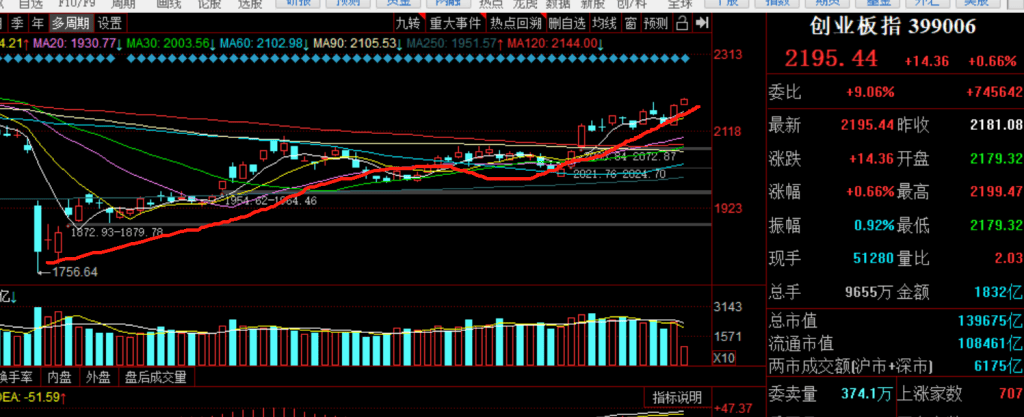1024x417 pixels.
Task: Click the +745642 value
Action: tap(996, 93)
